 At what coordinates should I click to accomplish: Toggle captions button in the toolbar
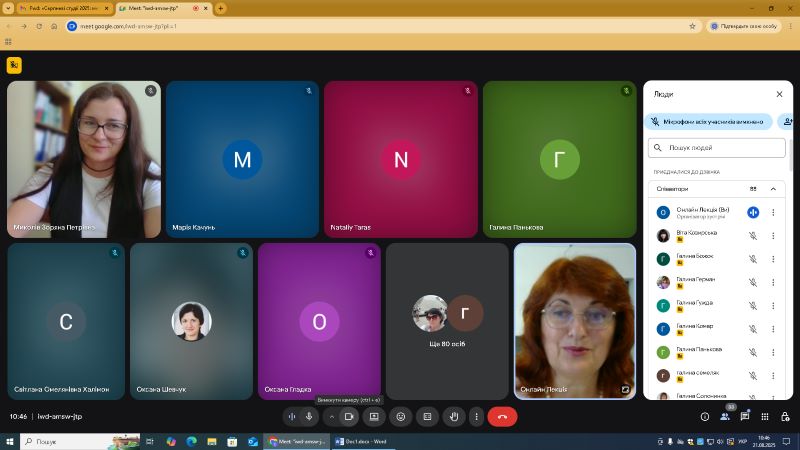(x=427, y=416)
